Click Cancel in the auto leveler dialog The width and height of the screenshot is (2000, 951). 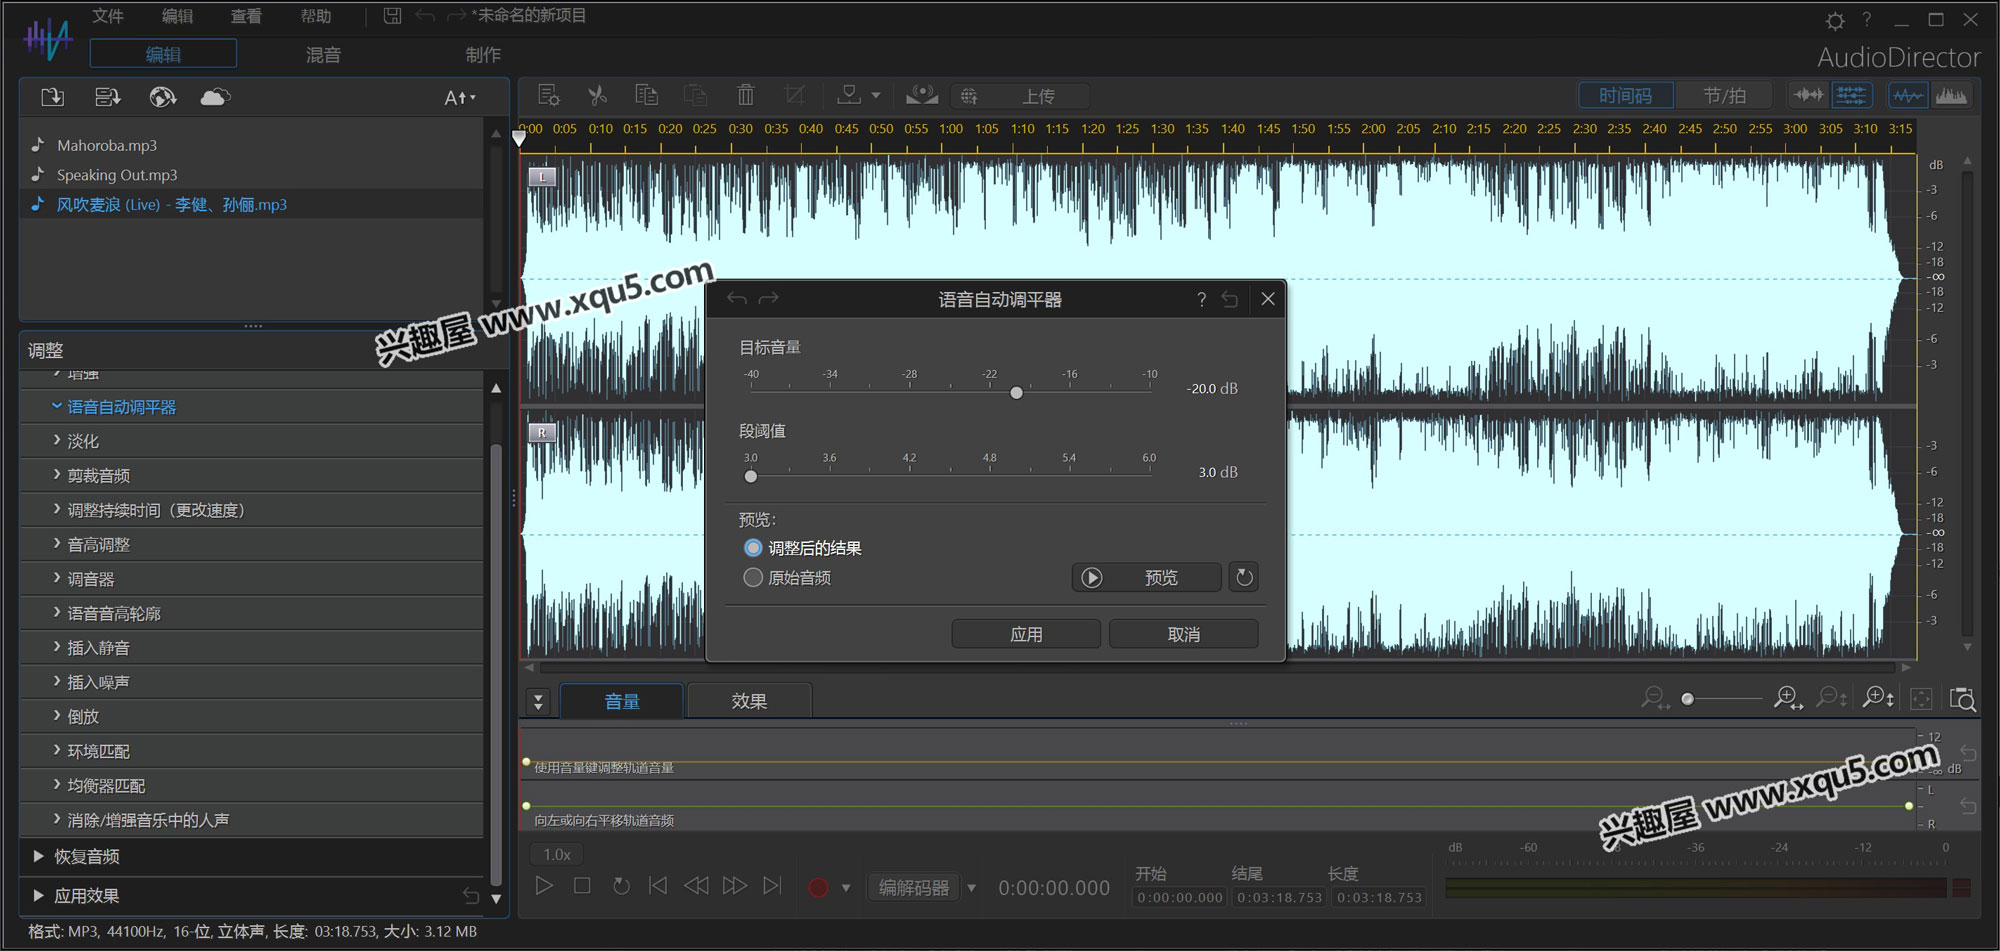point(1184,634)
